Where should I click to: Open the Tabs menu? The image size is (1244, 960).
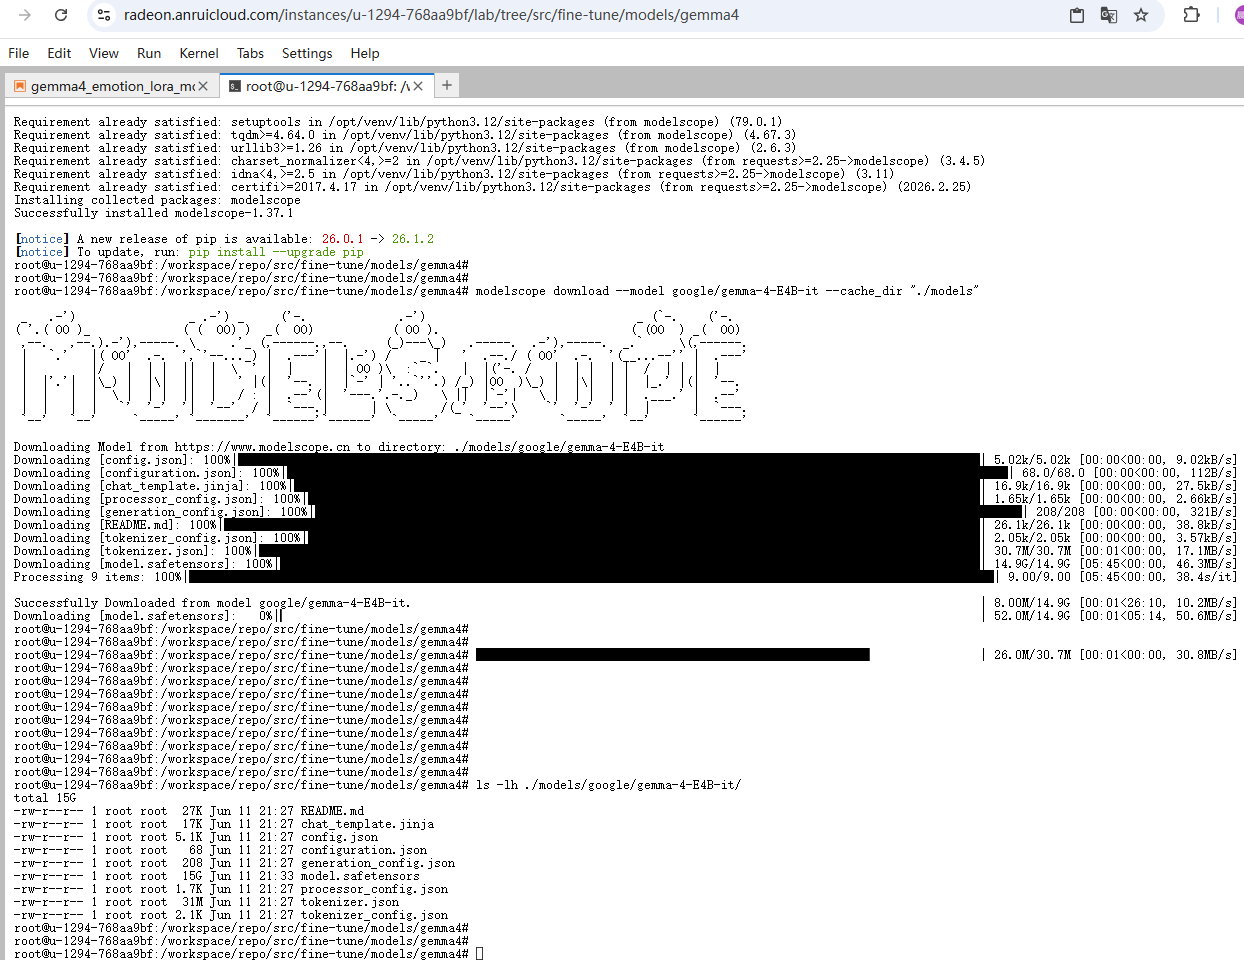pyautogui.click(x=250, y=53)
